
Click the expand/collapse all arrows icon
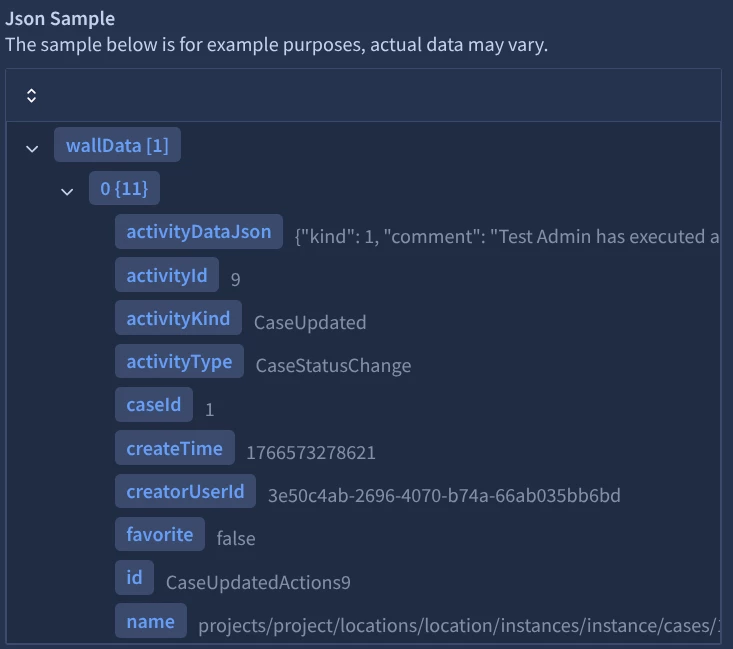point(31,96)
